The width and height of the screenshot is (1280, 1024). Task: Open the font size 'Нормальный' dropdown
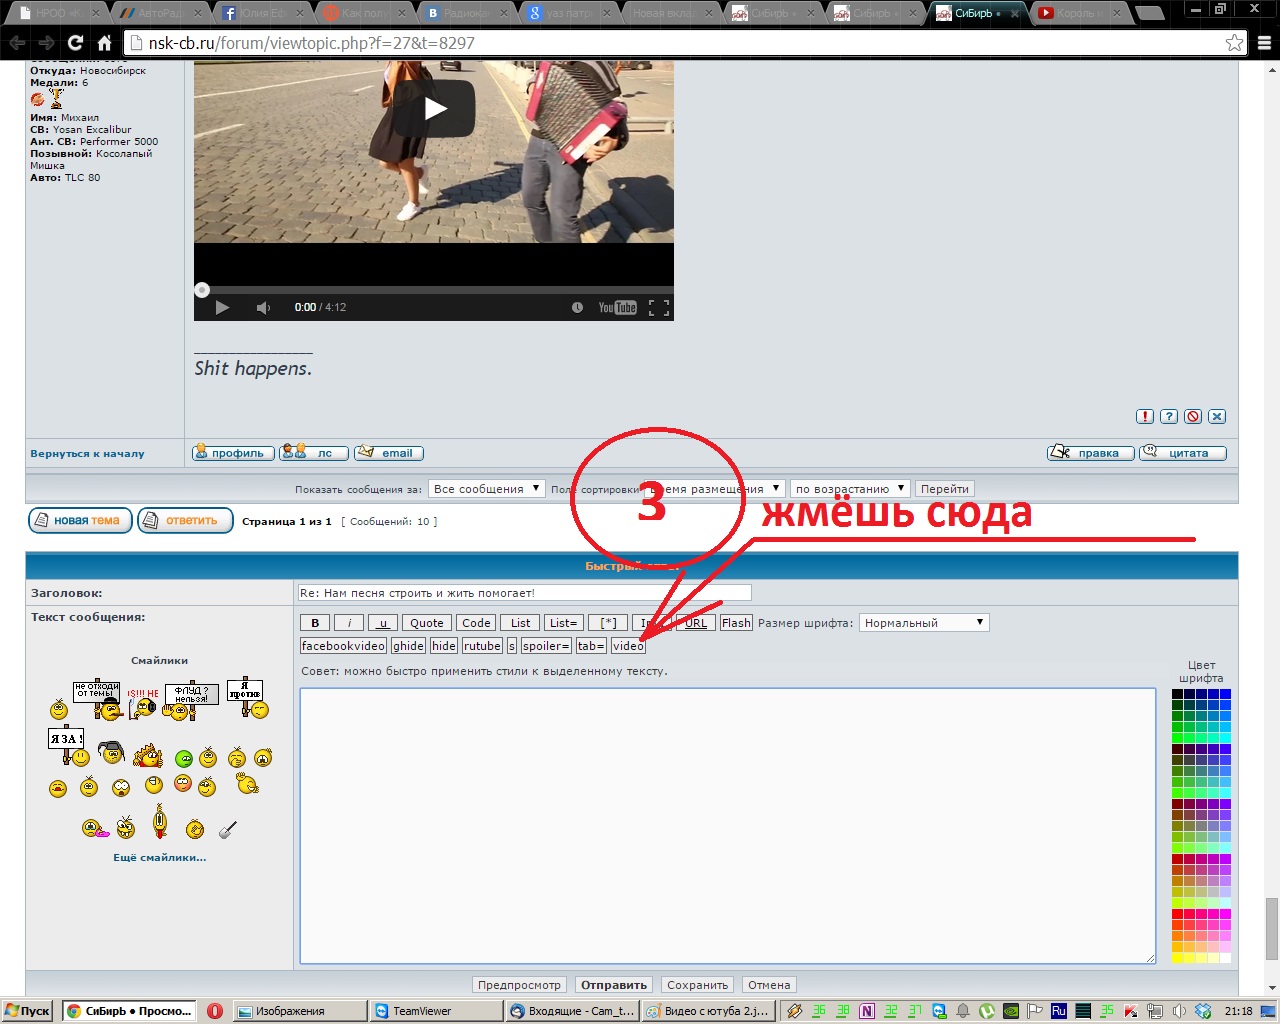[924, 623]
